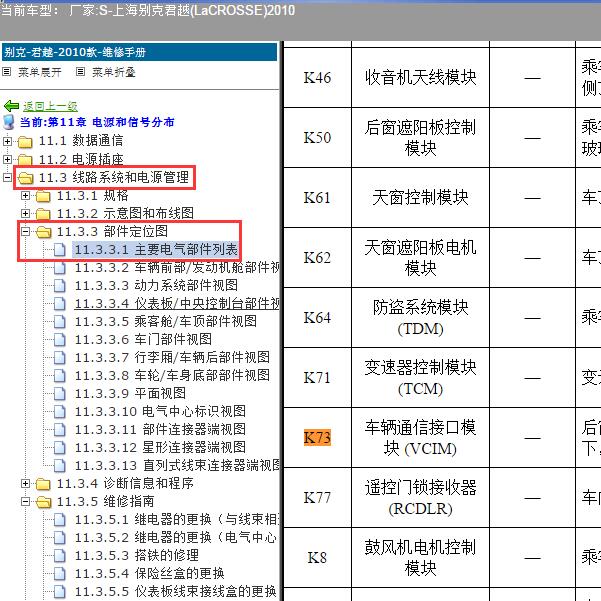Open 11.3.5.2 继电器的更换(电气中心) page

pos(176,537)
